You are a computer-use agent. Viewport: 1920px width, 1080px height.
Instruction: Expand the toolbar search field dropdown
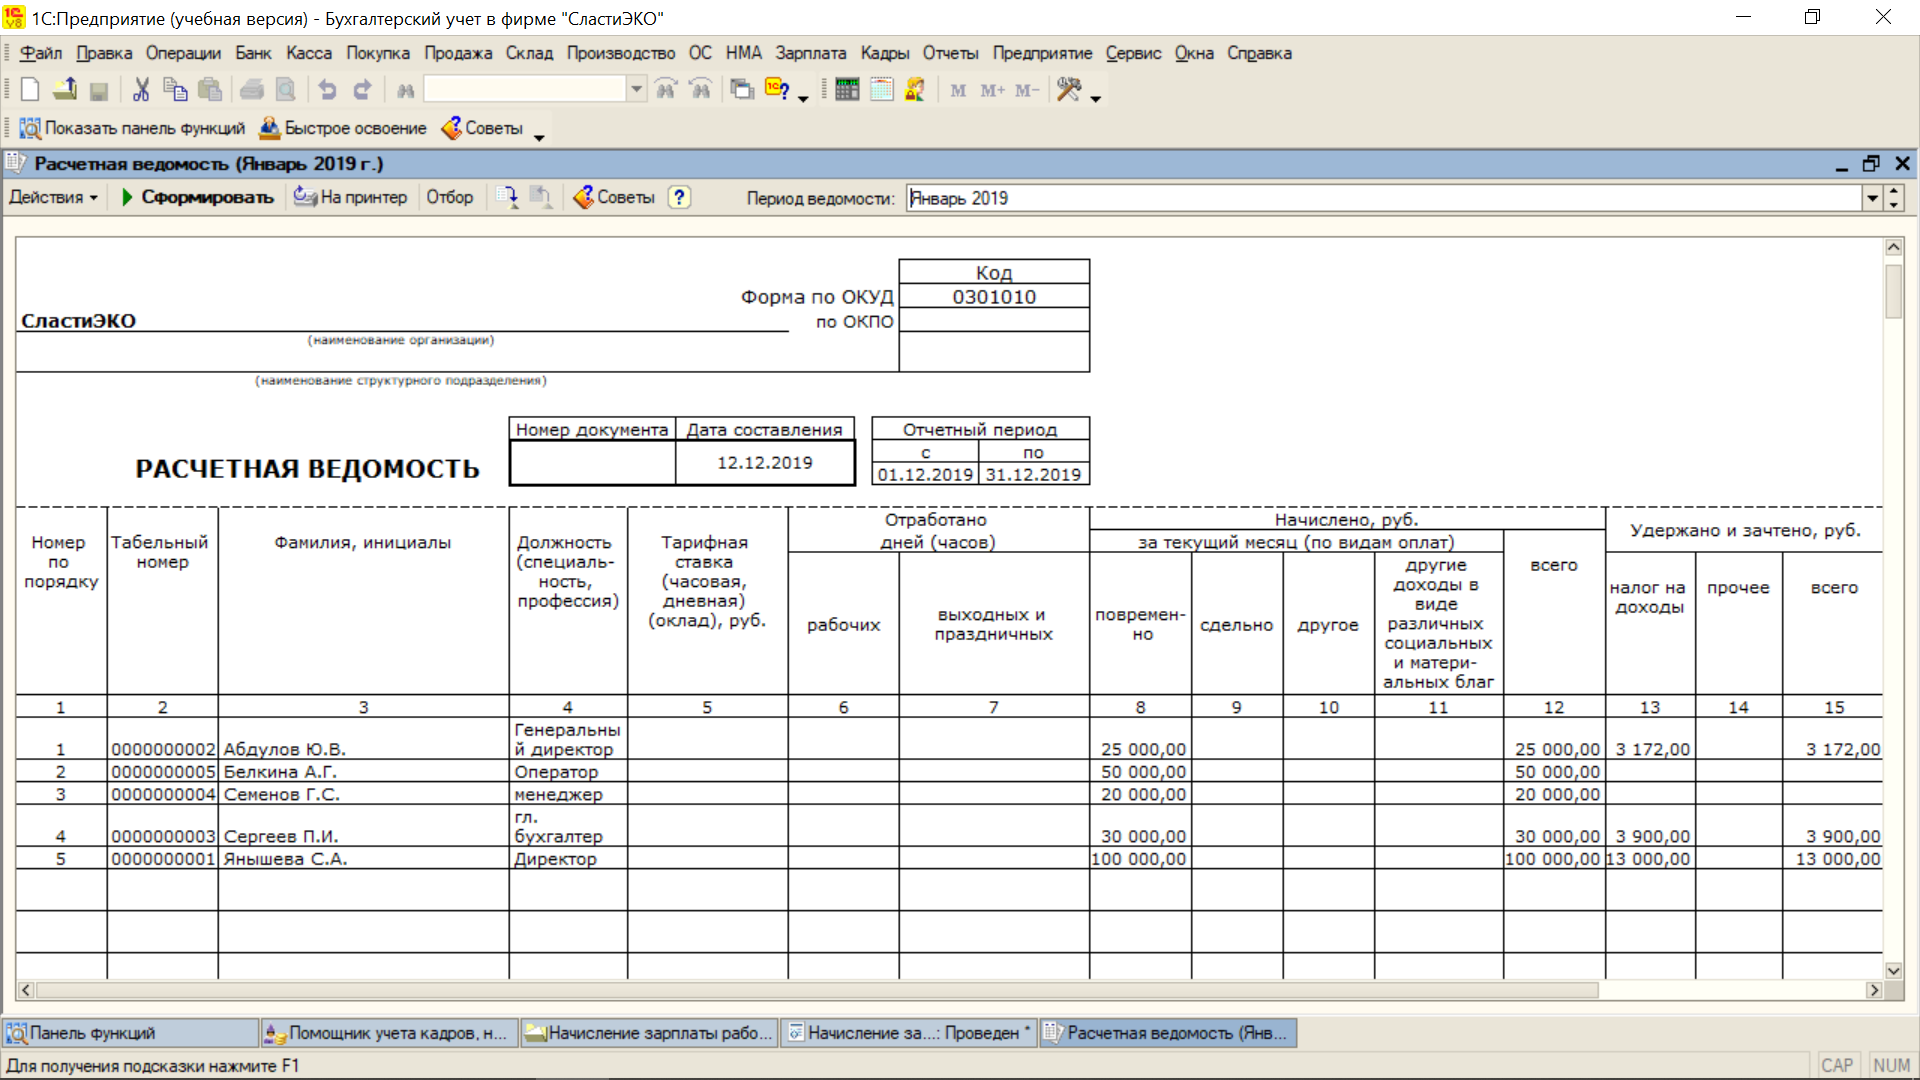[x=636, y=90]
